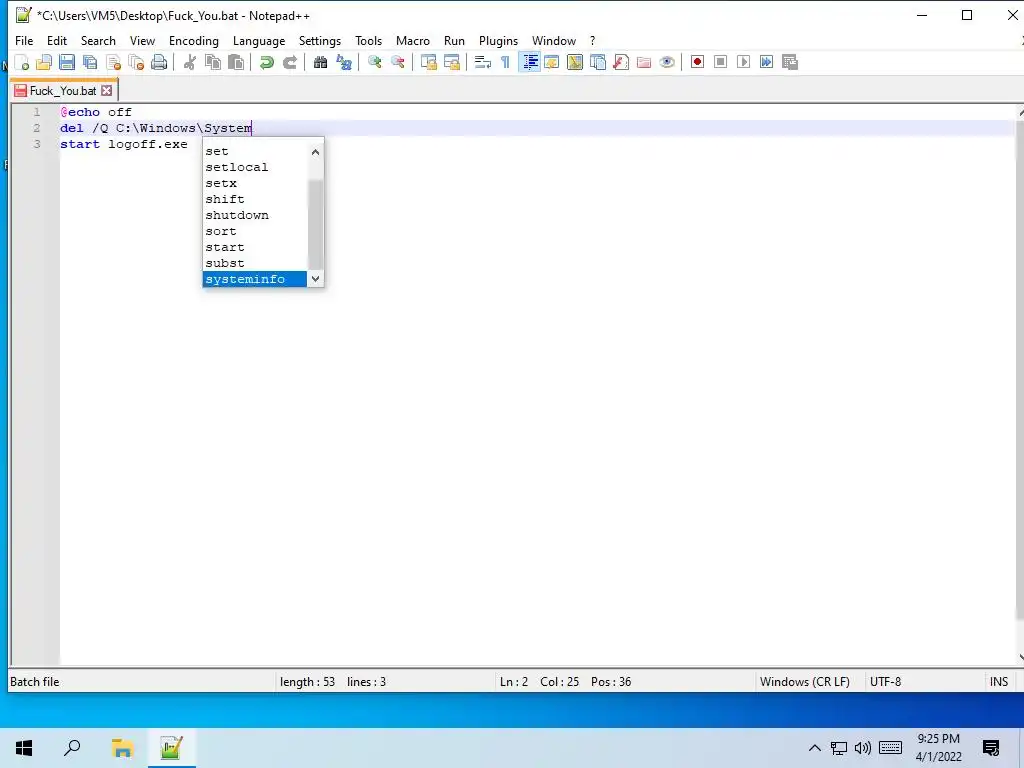Open a file using the Open folder icon

44,62
